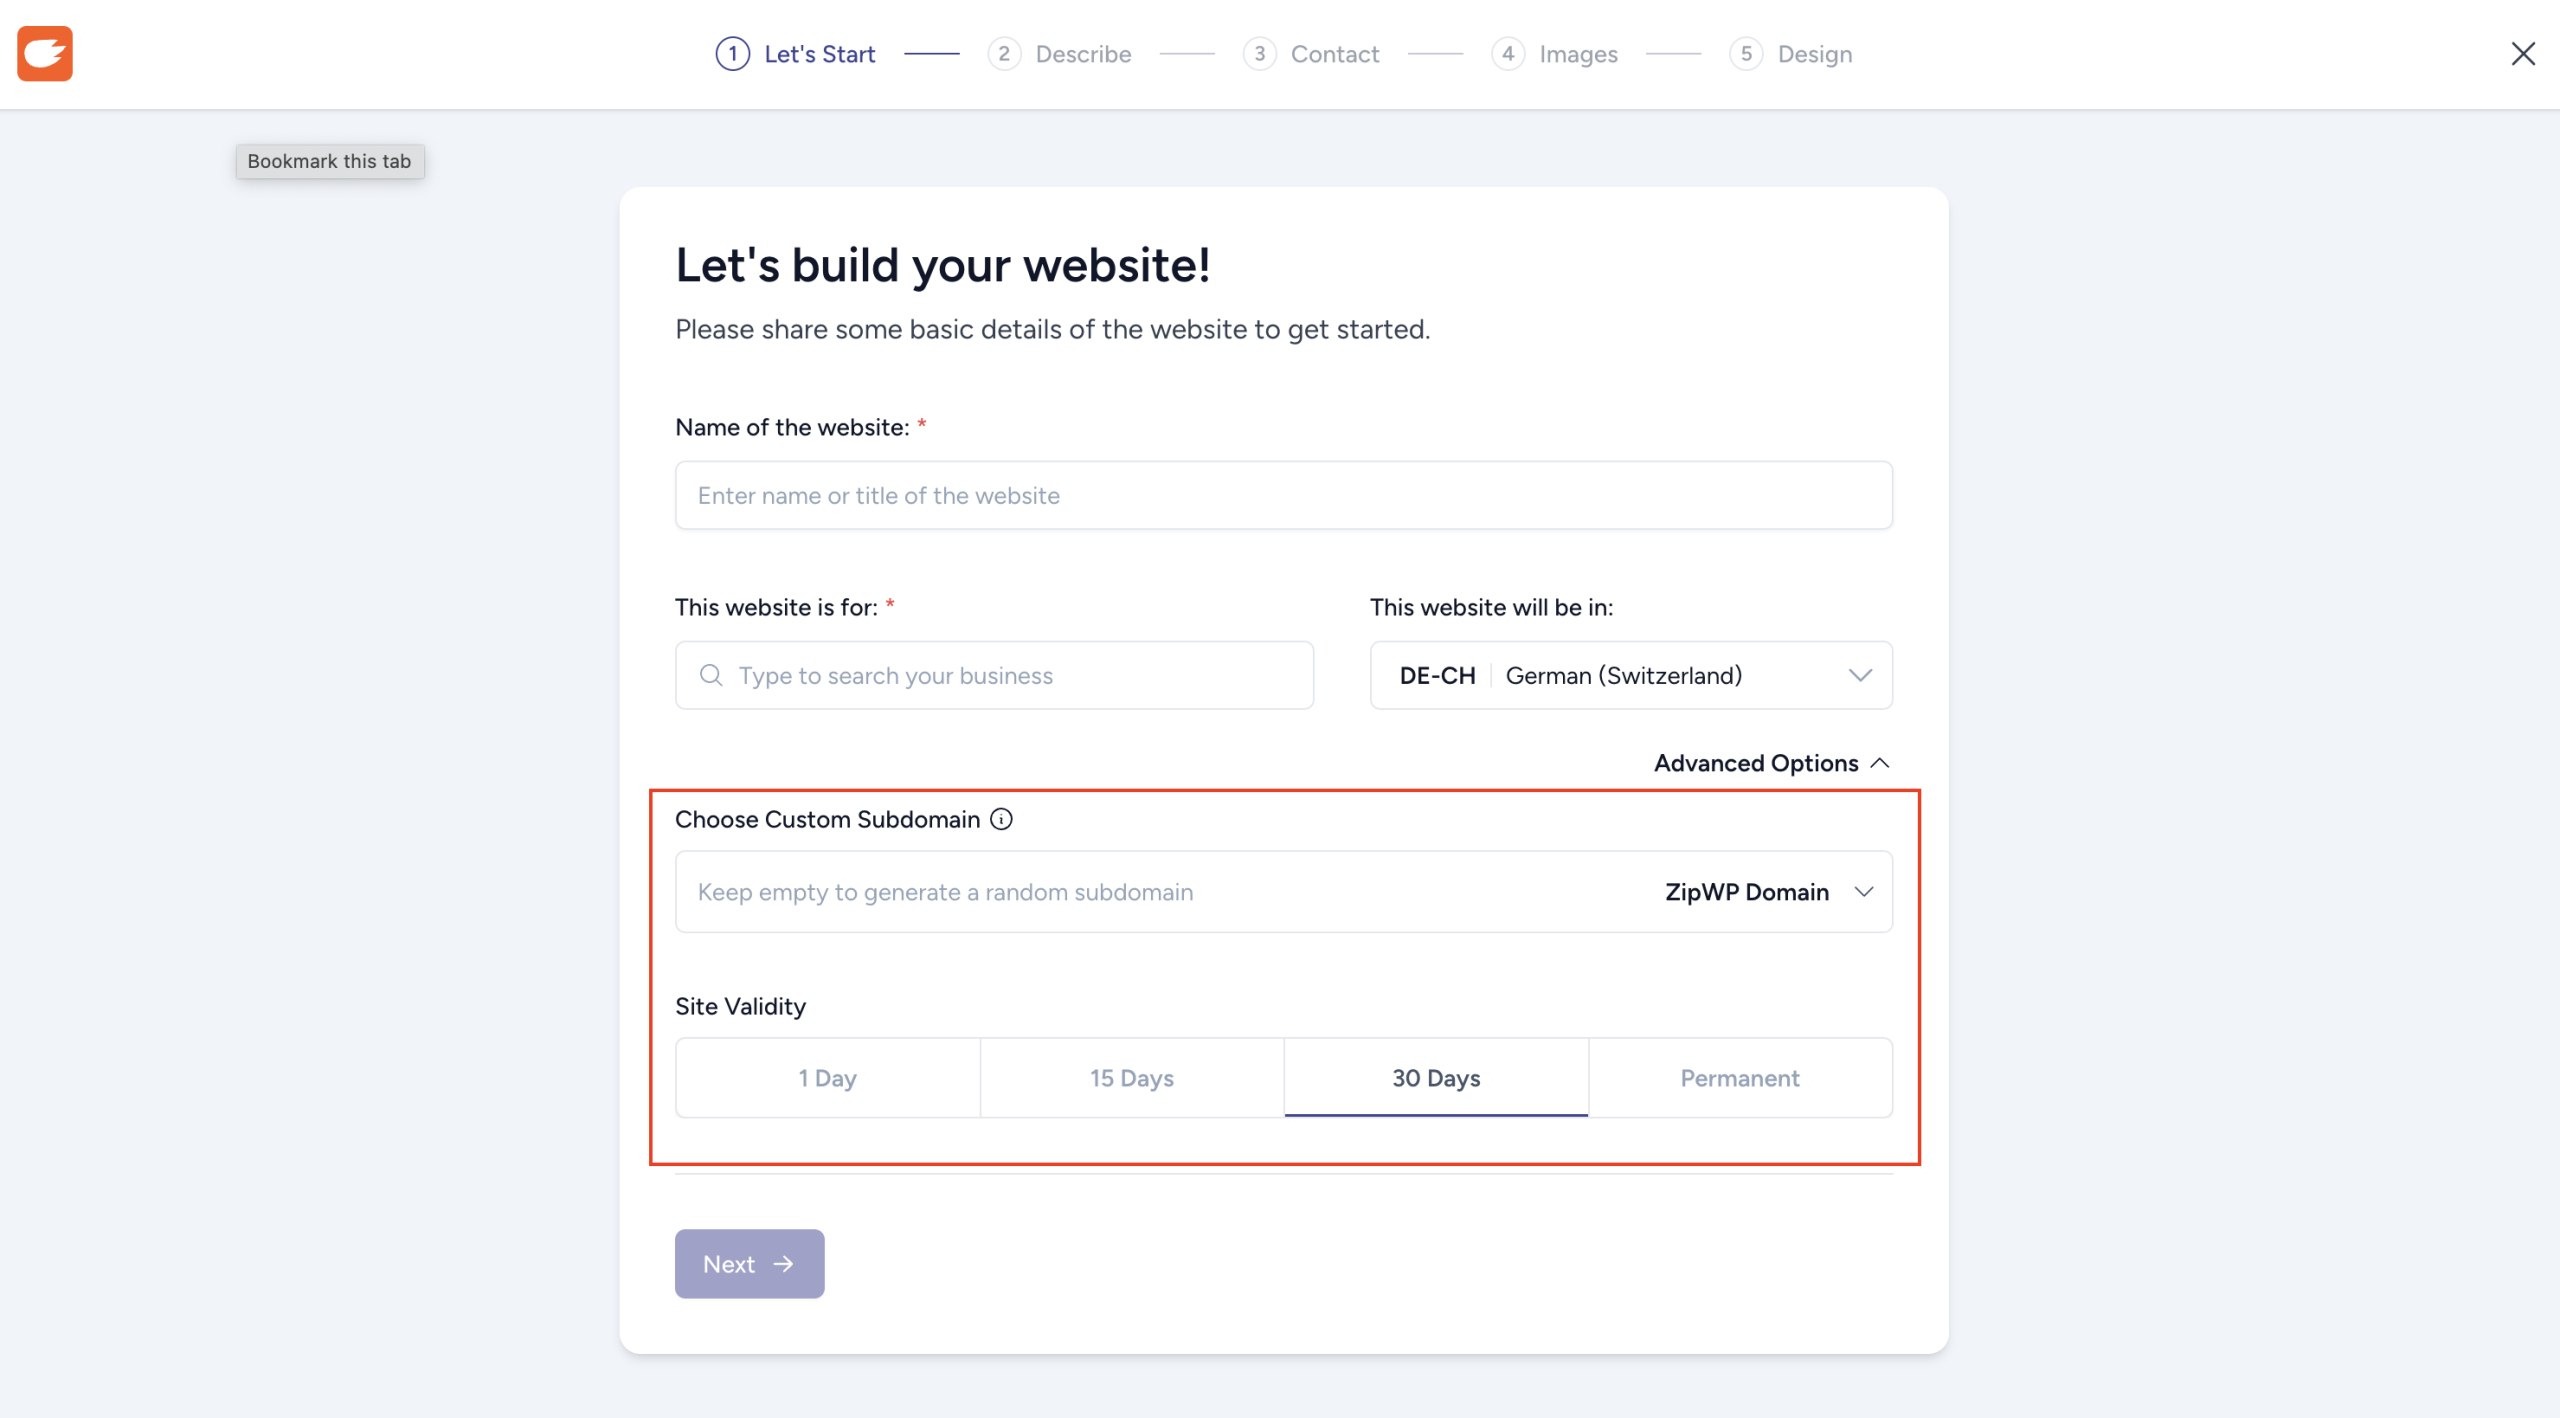
Task: Select 30 Days site validity
Action: (1436, 1078)
